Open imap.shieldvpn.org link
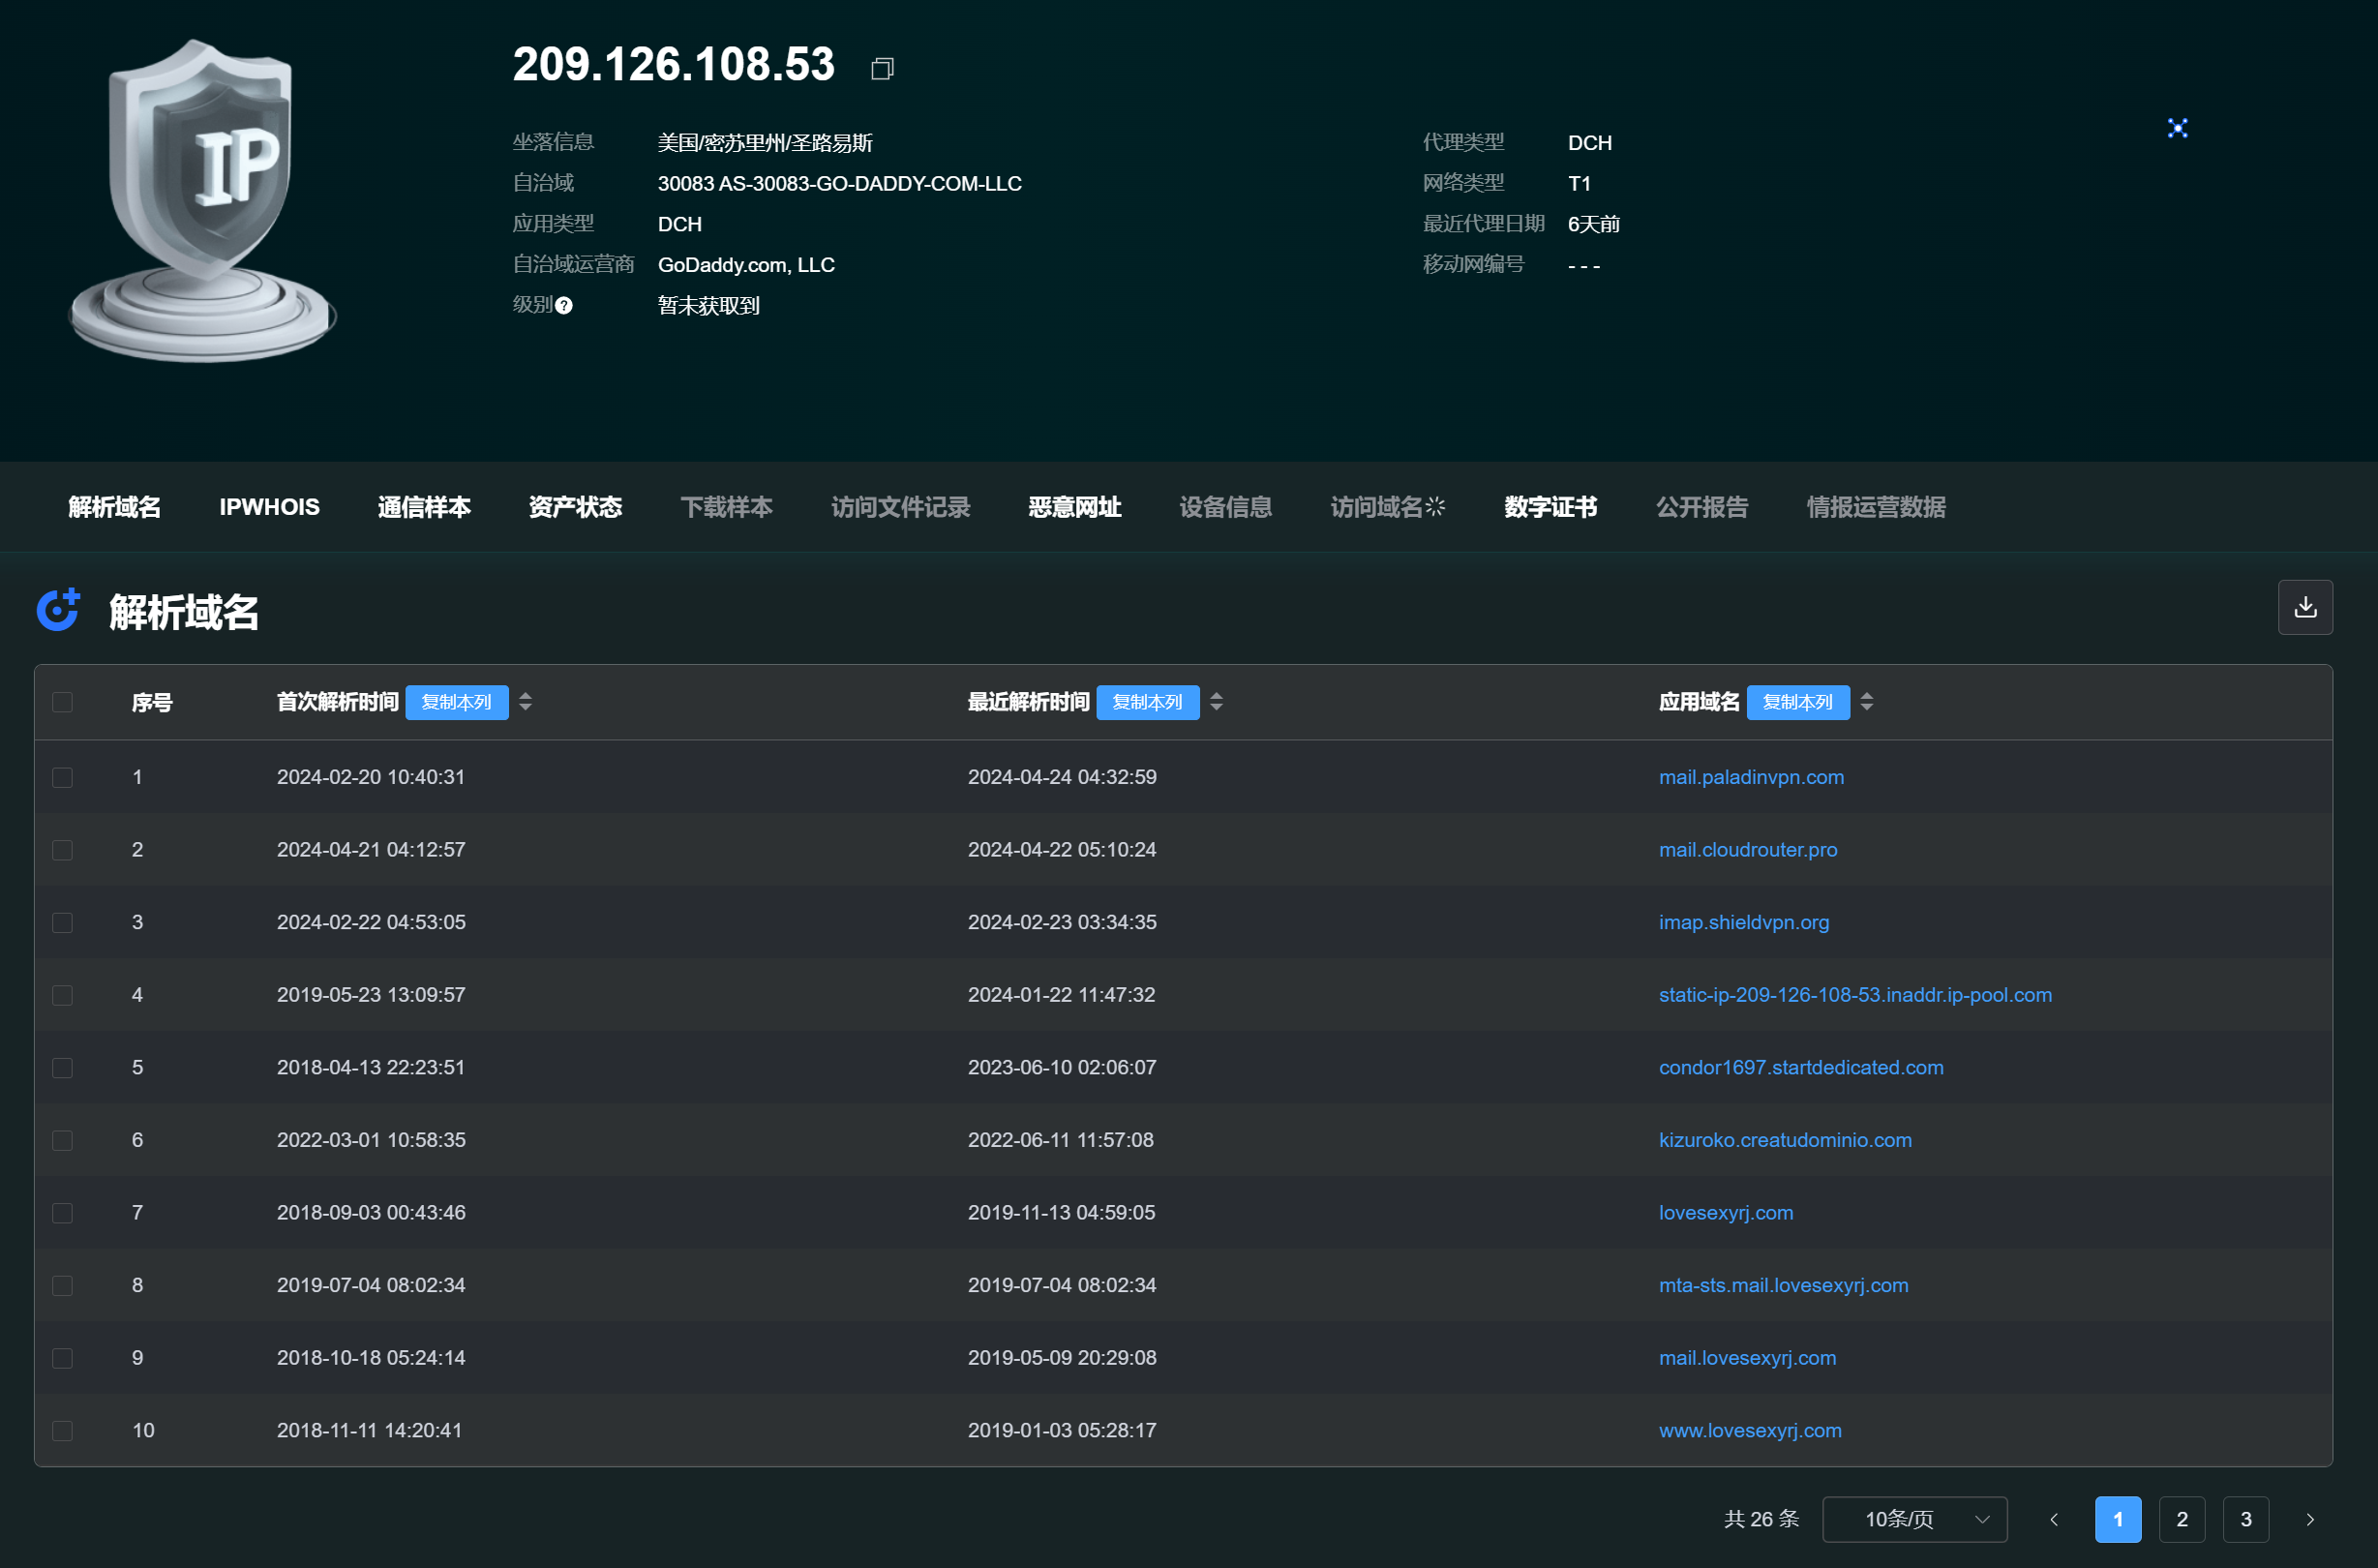2378x1568 pixels. 1744,922
